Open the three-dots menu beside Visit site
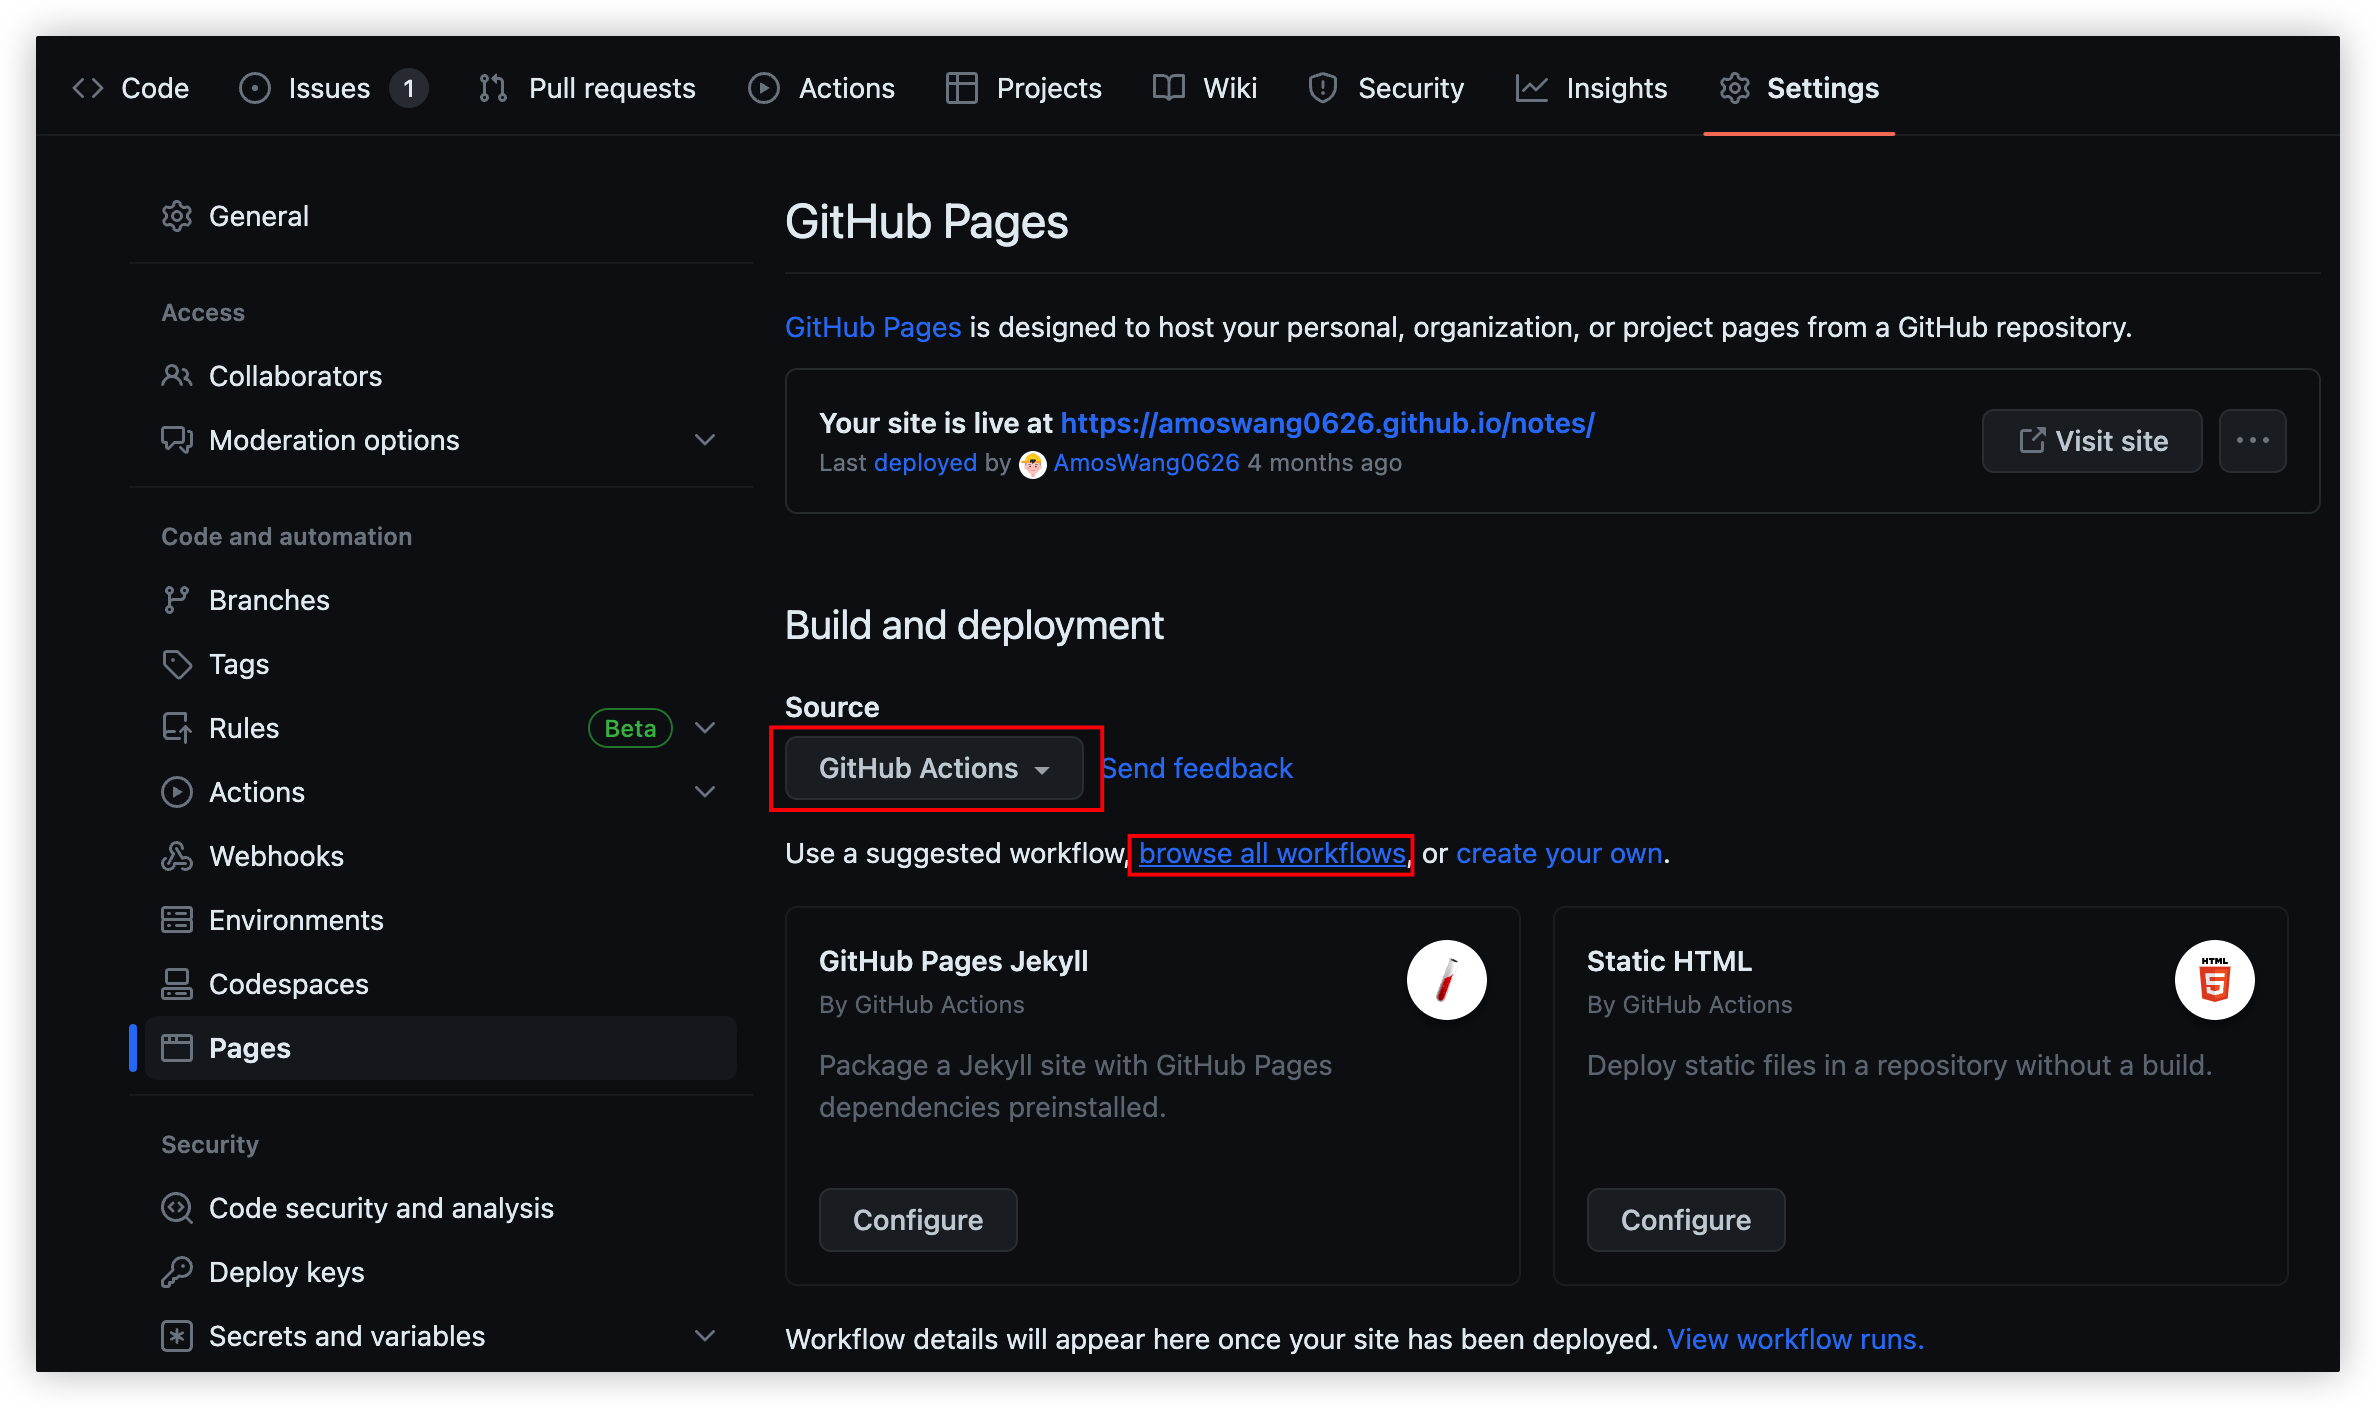The width and height of the screenshot is (2376, 1408). (x=2252, y=441)
